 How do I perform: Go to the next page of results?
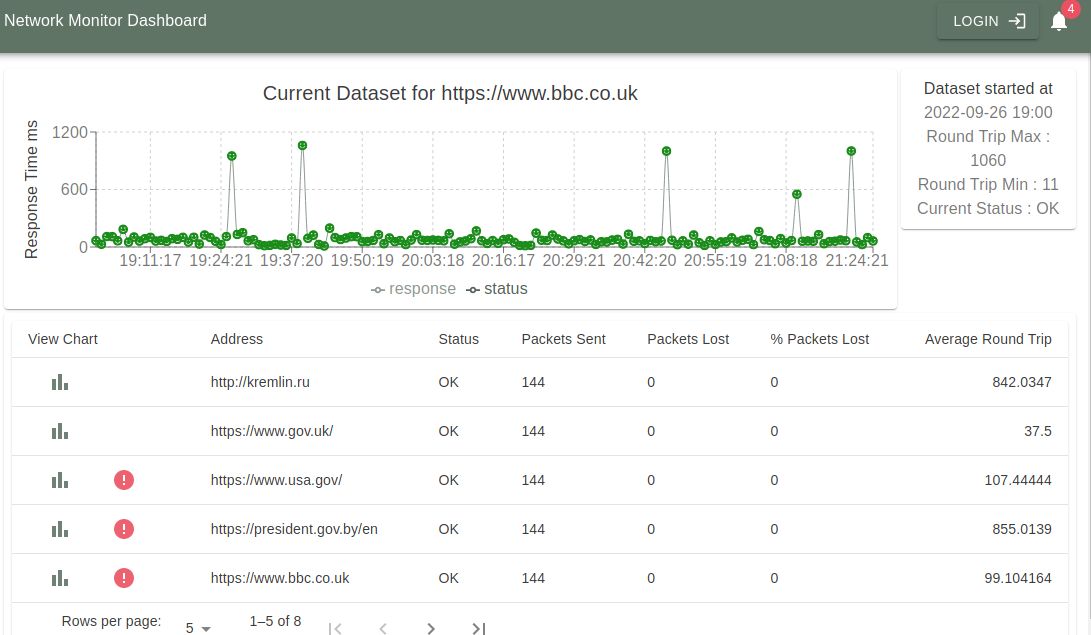tap(431, 628)
